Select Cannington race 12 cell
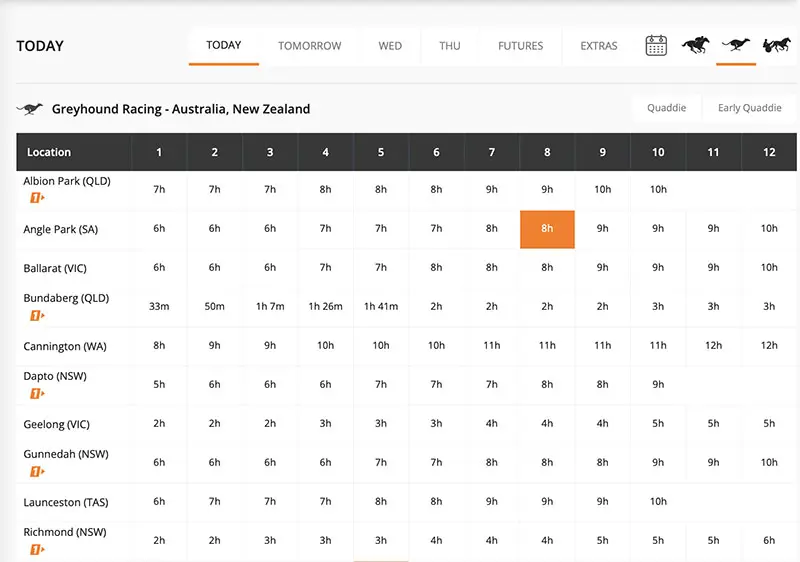Screen dimensions: 800x562 click(x=769, y=346)
